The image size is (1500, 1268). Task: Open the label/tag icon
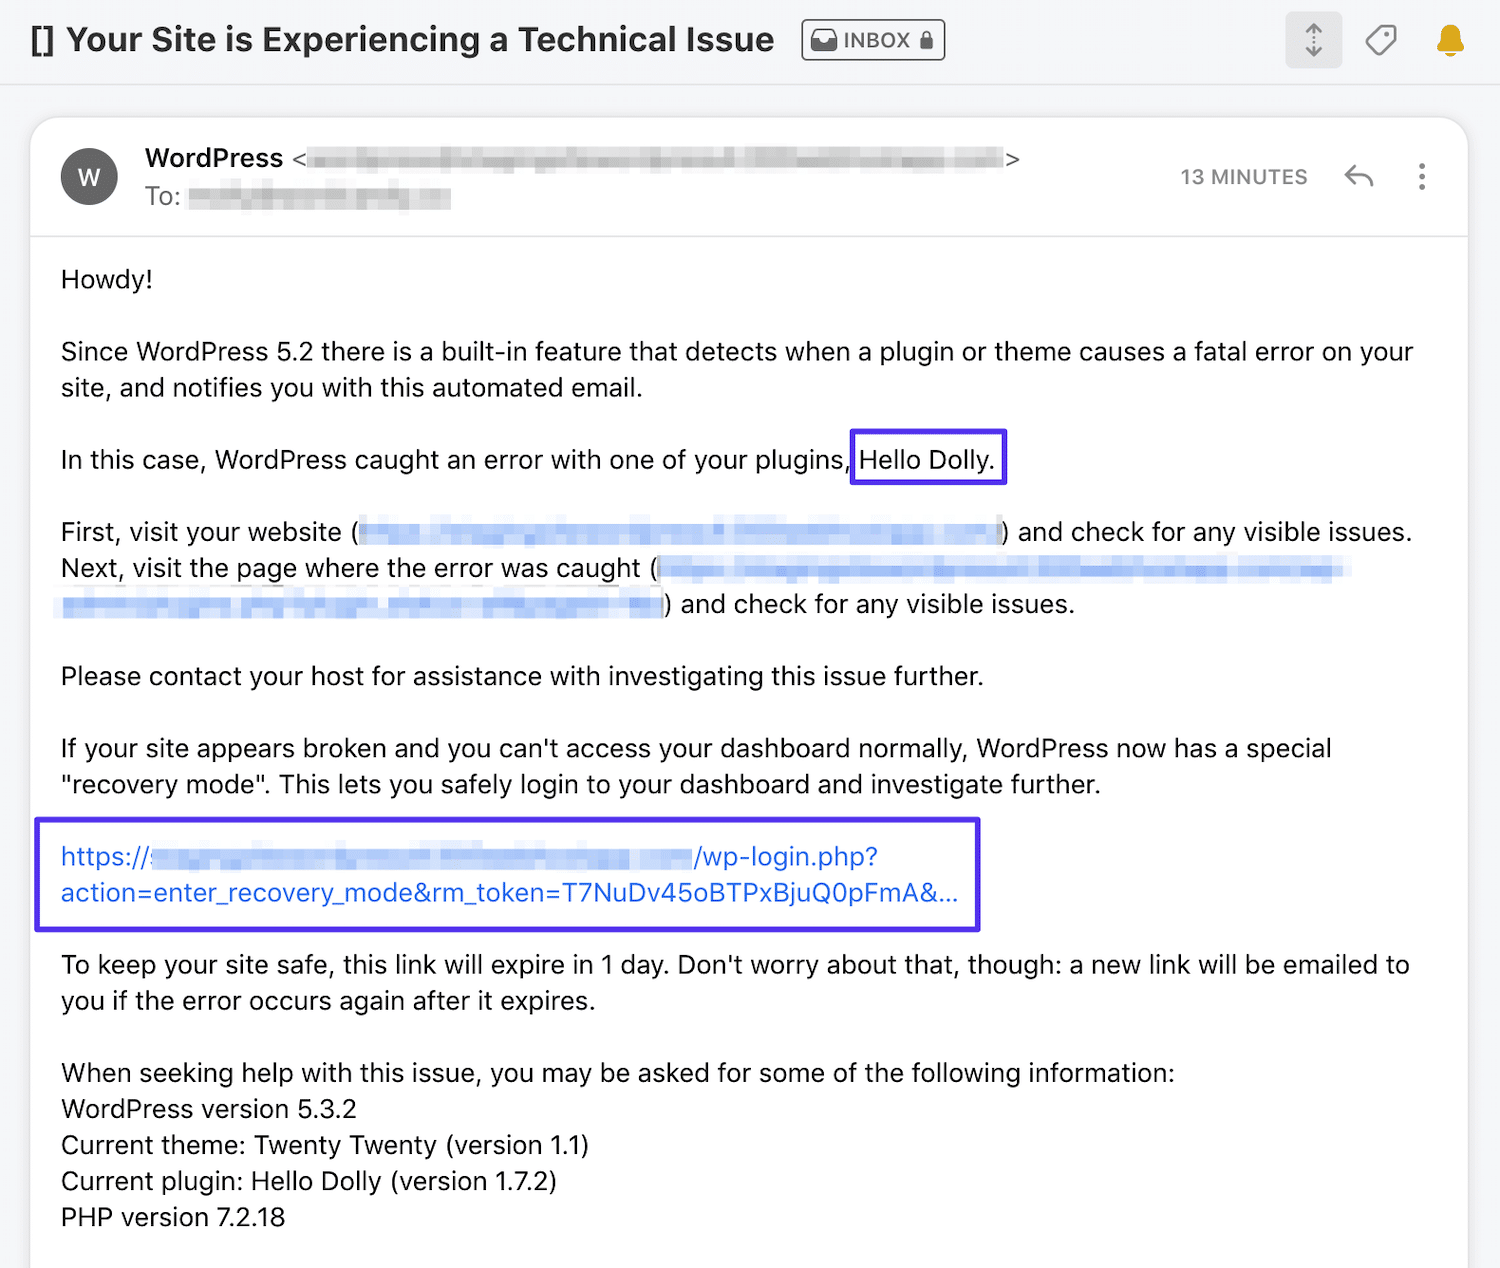(x=1380, y=39)
